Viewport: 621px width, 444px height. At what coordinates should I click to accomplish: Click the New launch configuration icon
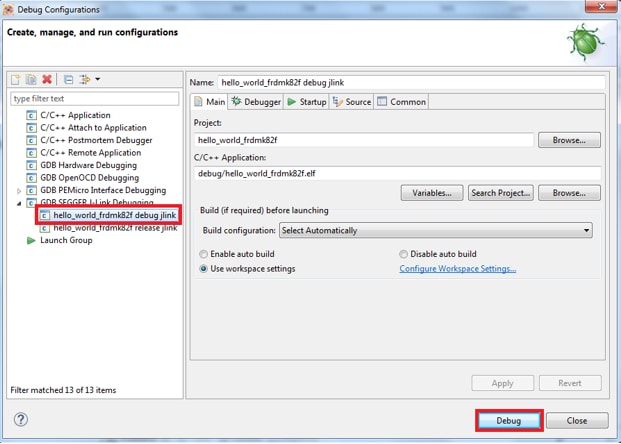(17, 79)
